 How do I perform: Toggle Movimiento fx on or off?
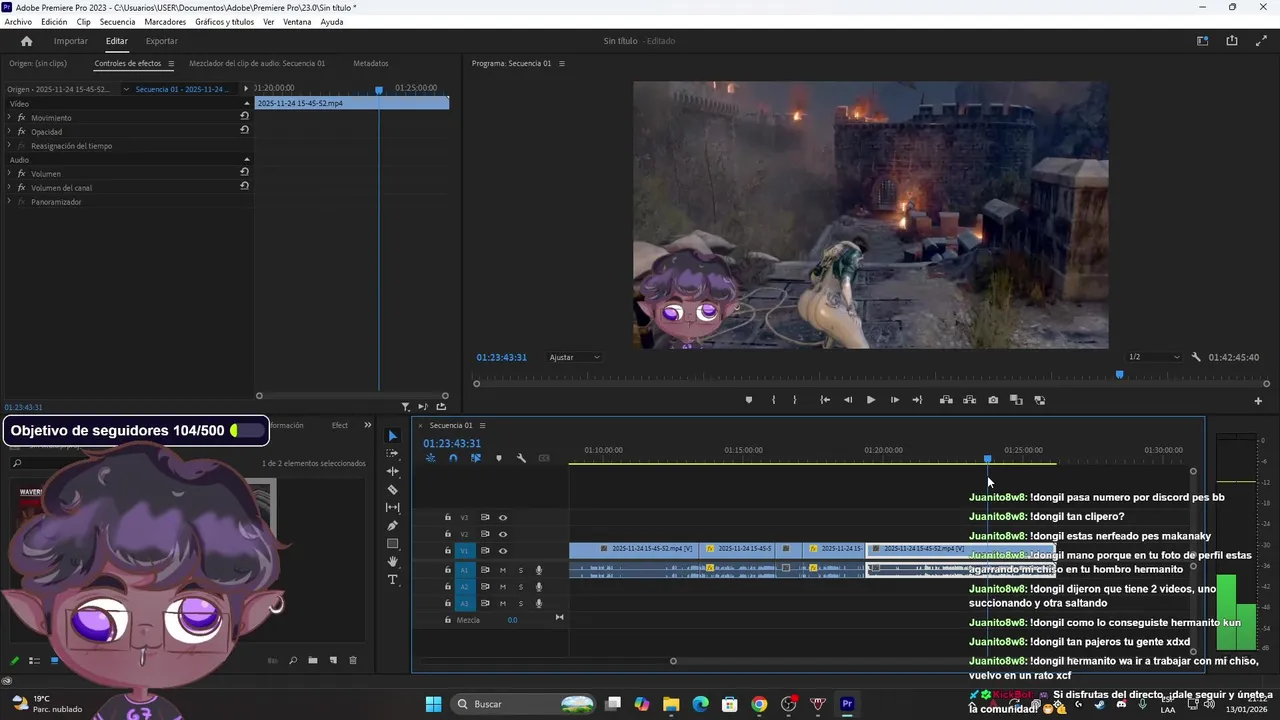pos(21,117)
